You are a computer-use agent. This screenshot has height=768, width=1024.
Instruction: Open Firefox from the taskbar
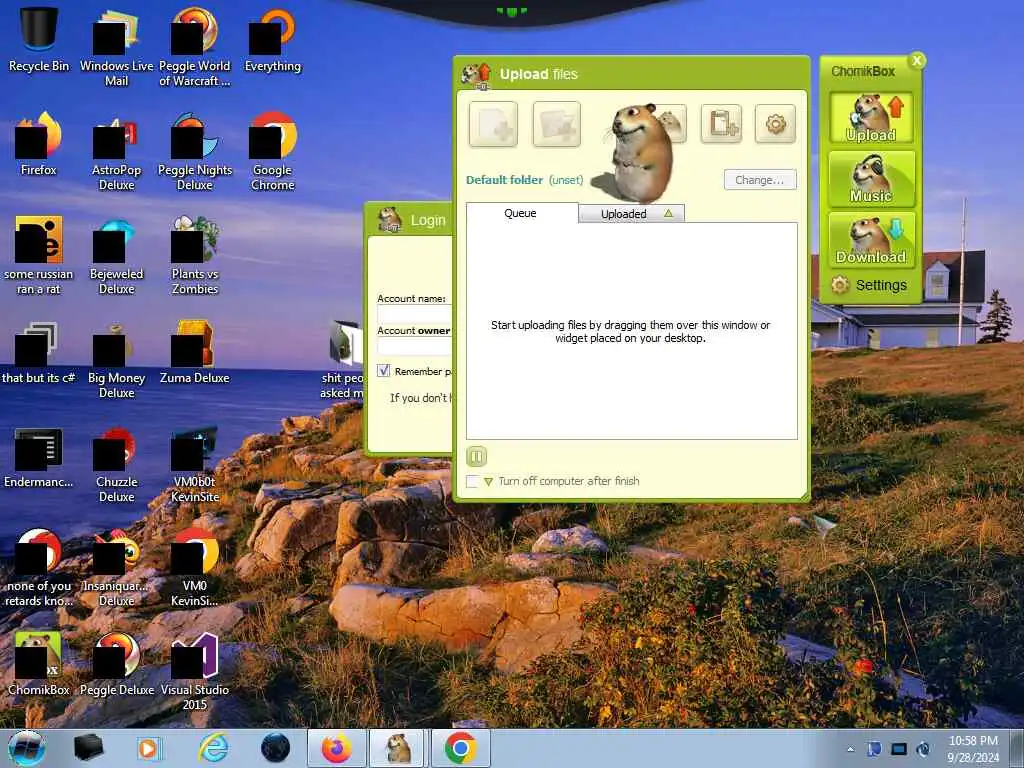[336, 748]
